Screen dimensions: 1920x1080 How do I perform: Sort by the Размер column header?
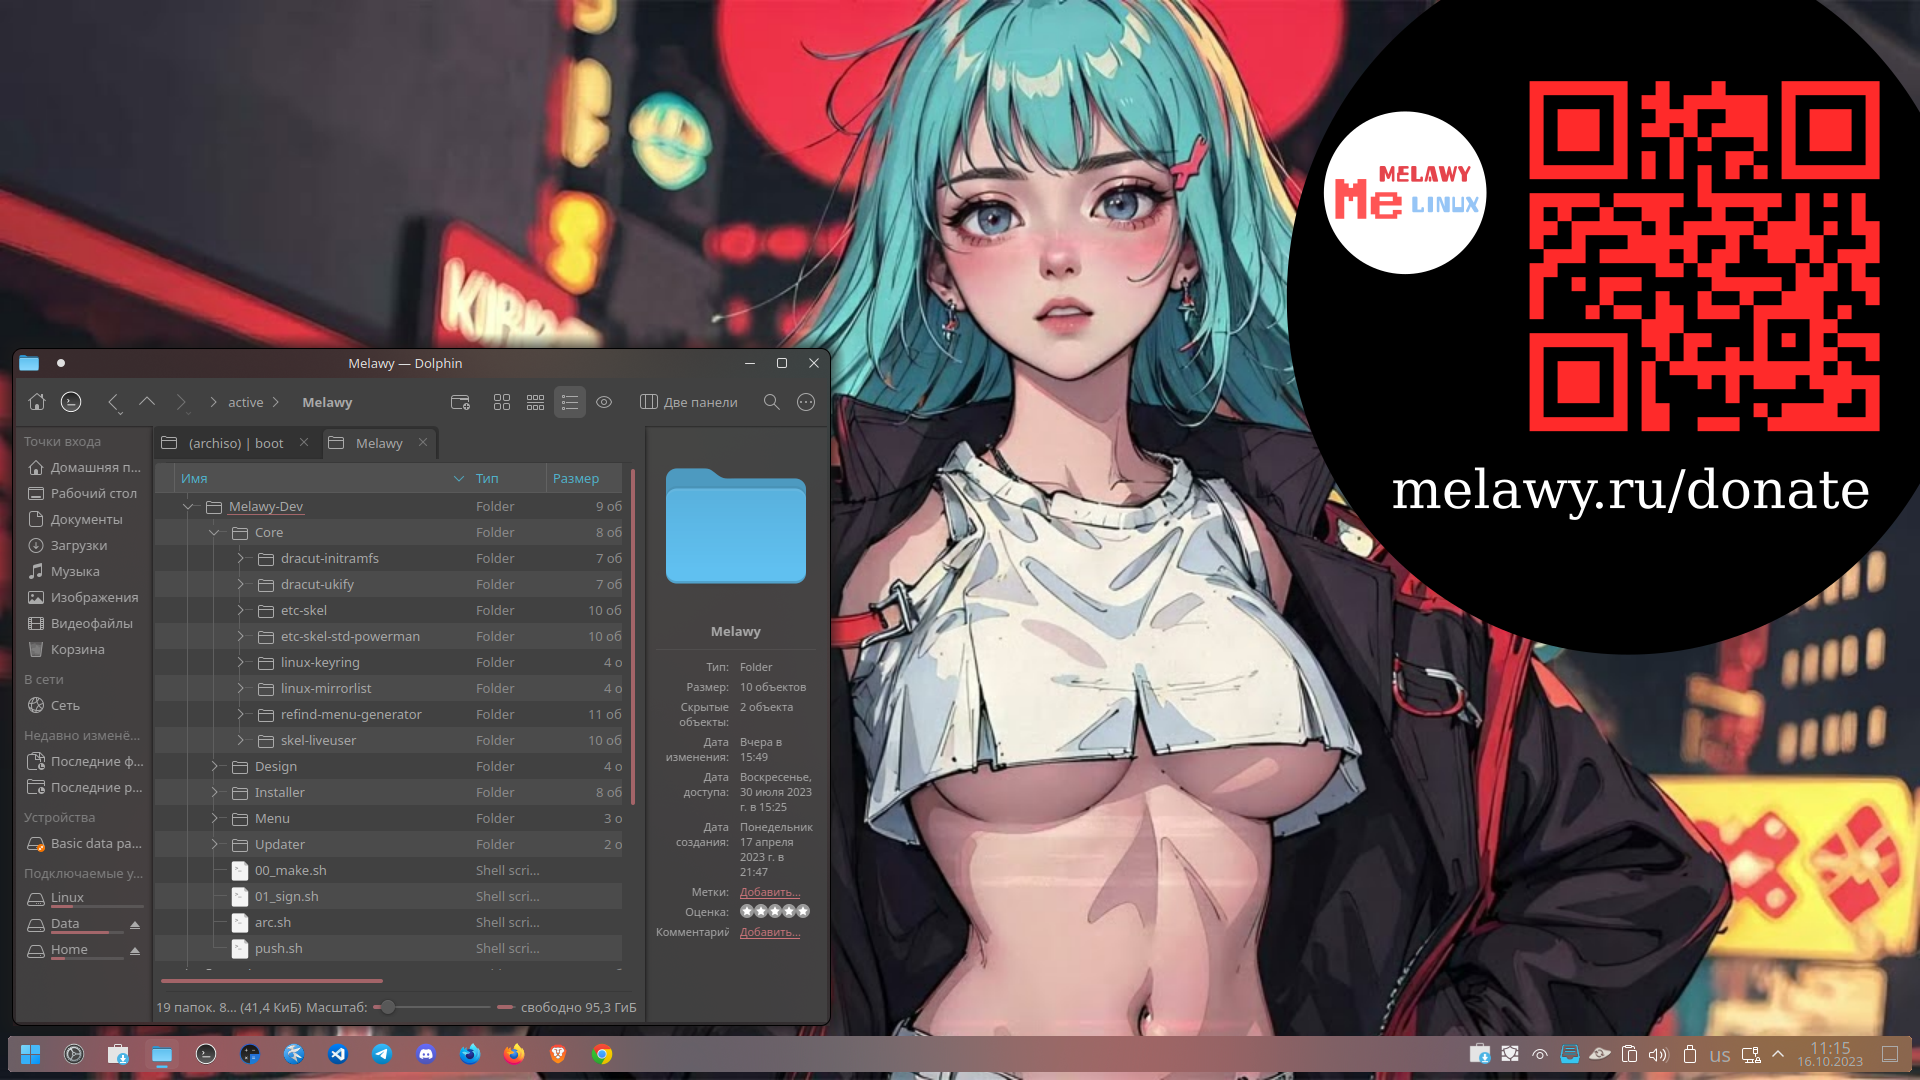(576, 478)
